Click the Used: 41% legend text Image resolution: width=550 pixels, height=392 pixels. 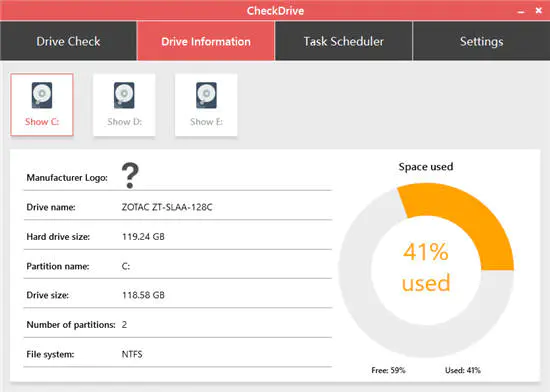point(463,370)
